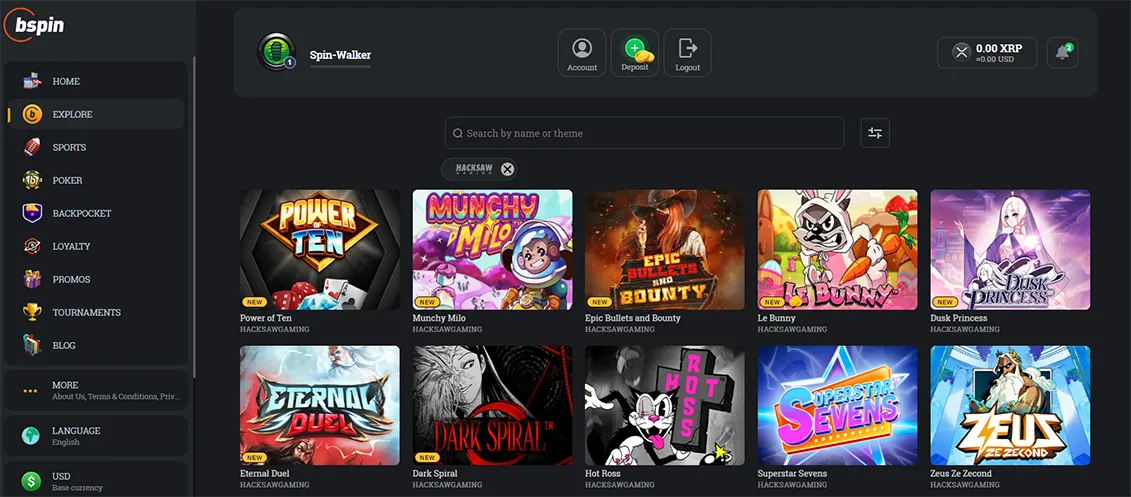This screenshot has width=1131, height=497.
Task: Click the Dusk Princess title text
Action: [x=959, y=318]
